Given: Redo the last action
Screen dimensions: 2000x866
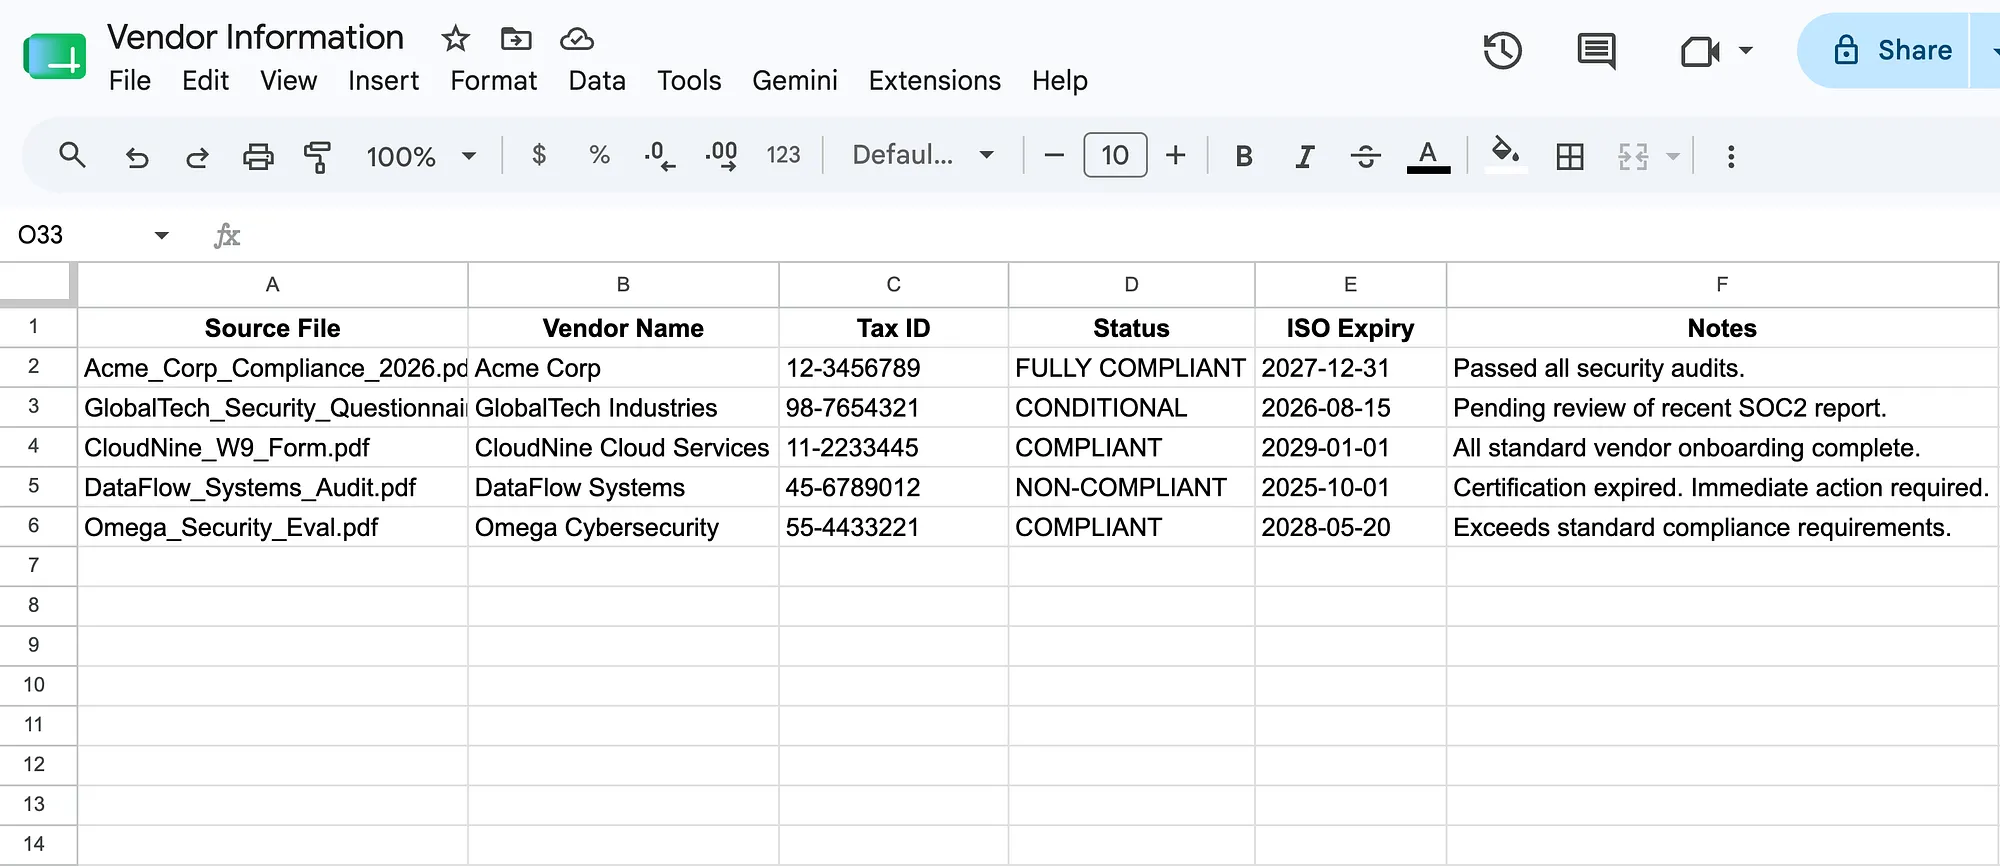Looking at the screenshot, I should (197, 156).
